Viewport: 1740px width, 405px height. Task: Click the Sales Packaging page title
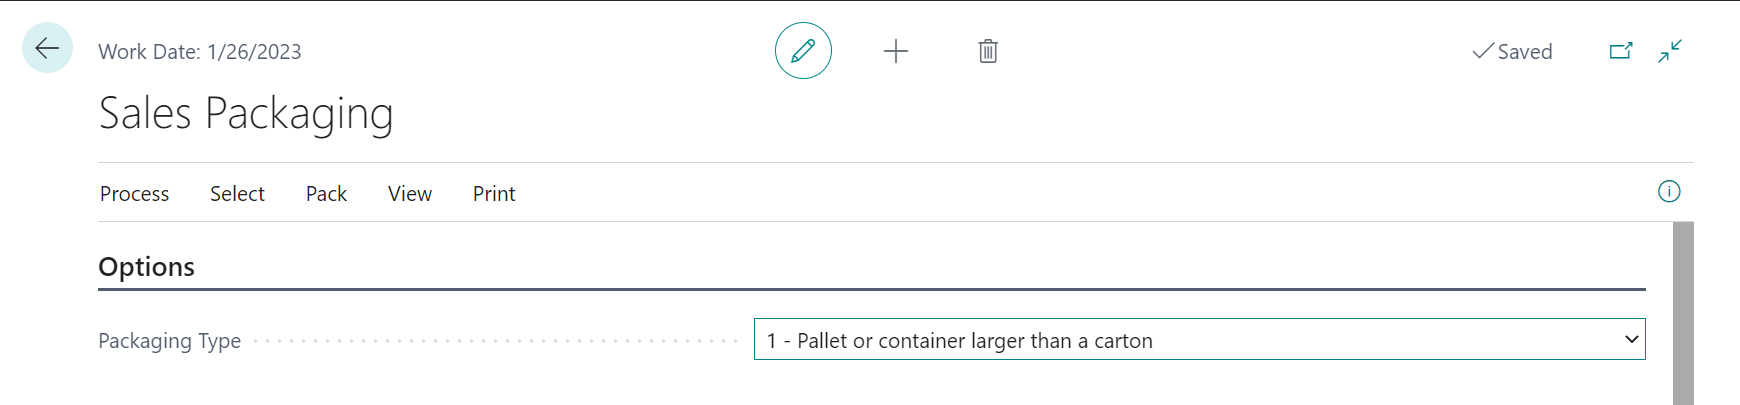click(246, 113)
